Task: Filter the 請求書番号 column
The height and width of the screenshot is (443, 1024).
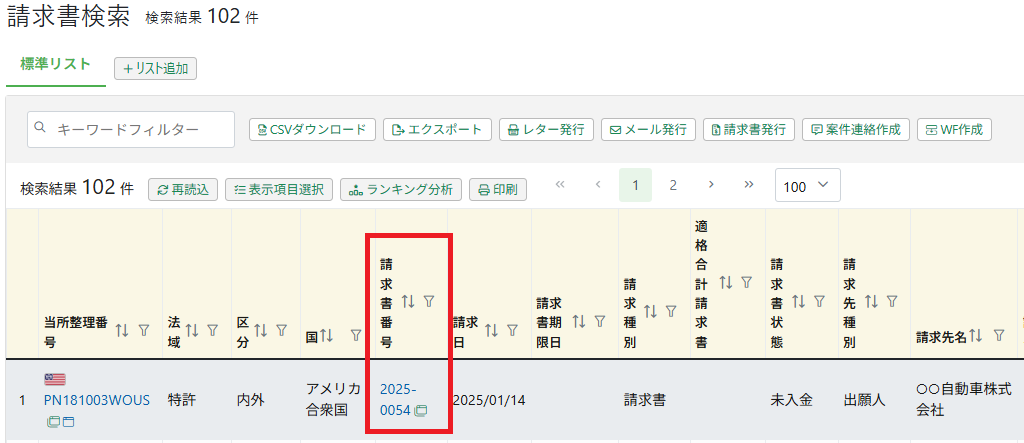Action: [x=429, y=301]
